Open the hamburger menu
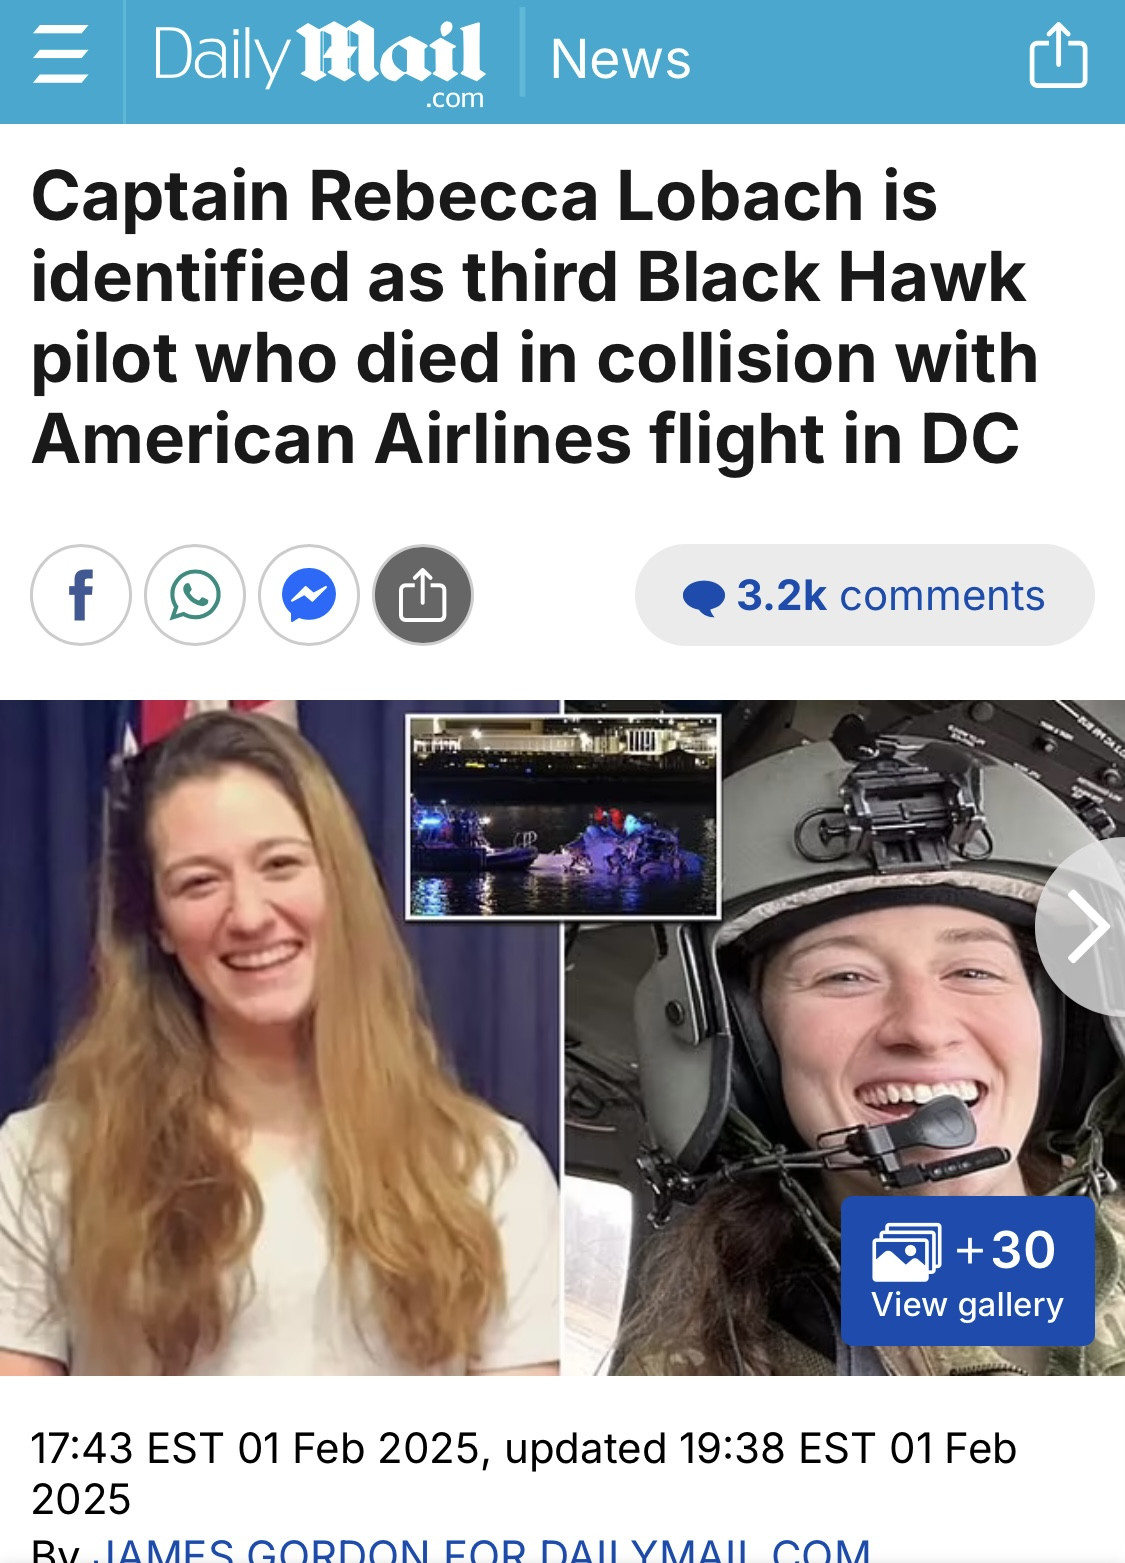Image resolution: width=1125 pixels, height=1563 pixels. tap(60, 56)
